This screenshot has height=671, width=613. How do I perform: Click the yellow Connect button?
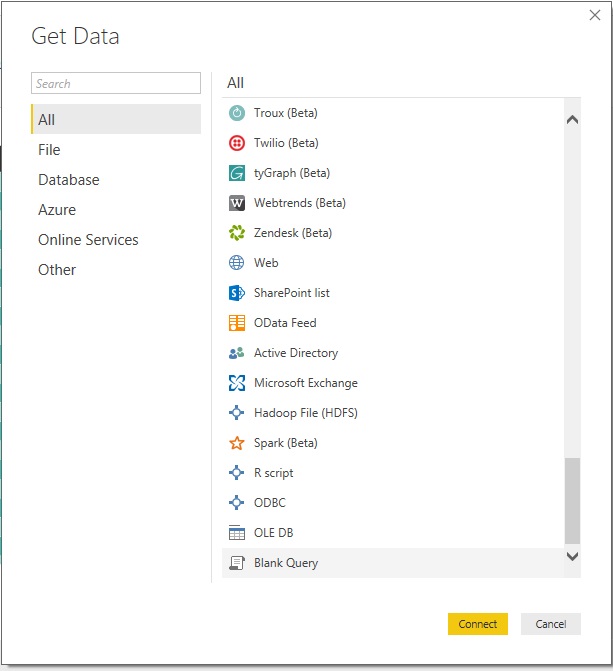478,624
